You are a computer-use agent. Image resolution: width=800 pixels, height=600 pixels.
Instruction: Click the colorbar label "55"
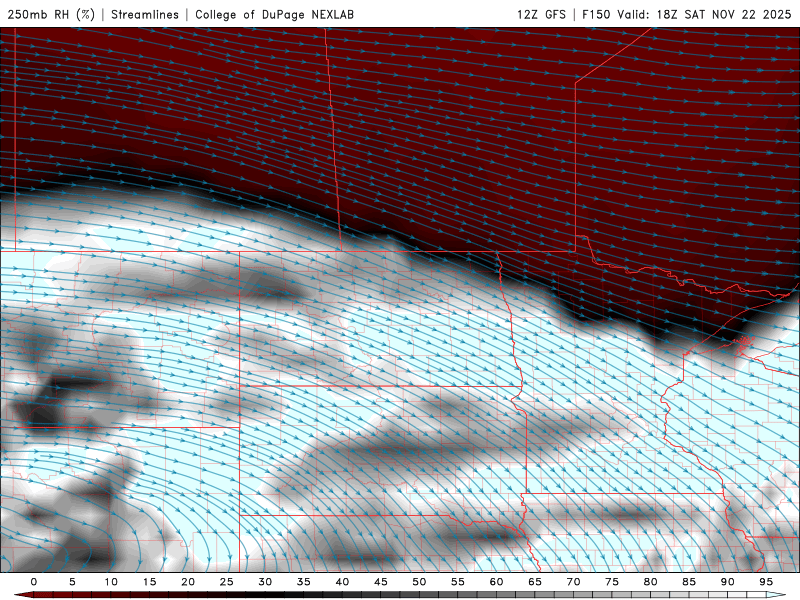458,582
